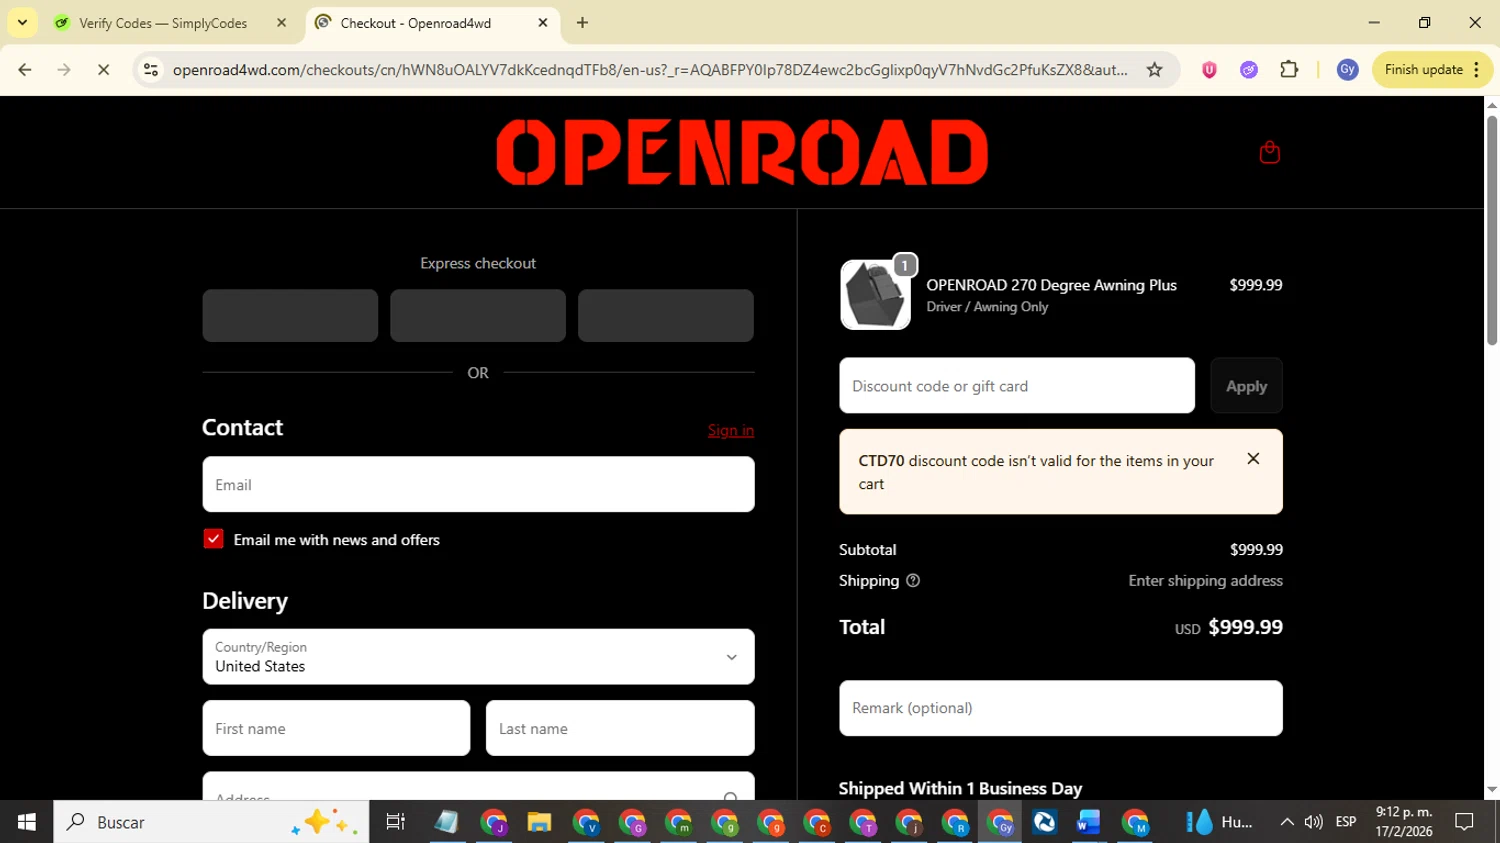Click the Apply discount button
The image size is (1500, 843).
tap(1246, 386)
